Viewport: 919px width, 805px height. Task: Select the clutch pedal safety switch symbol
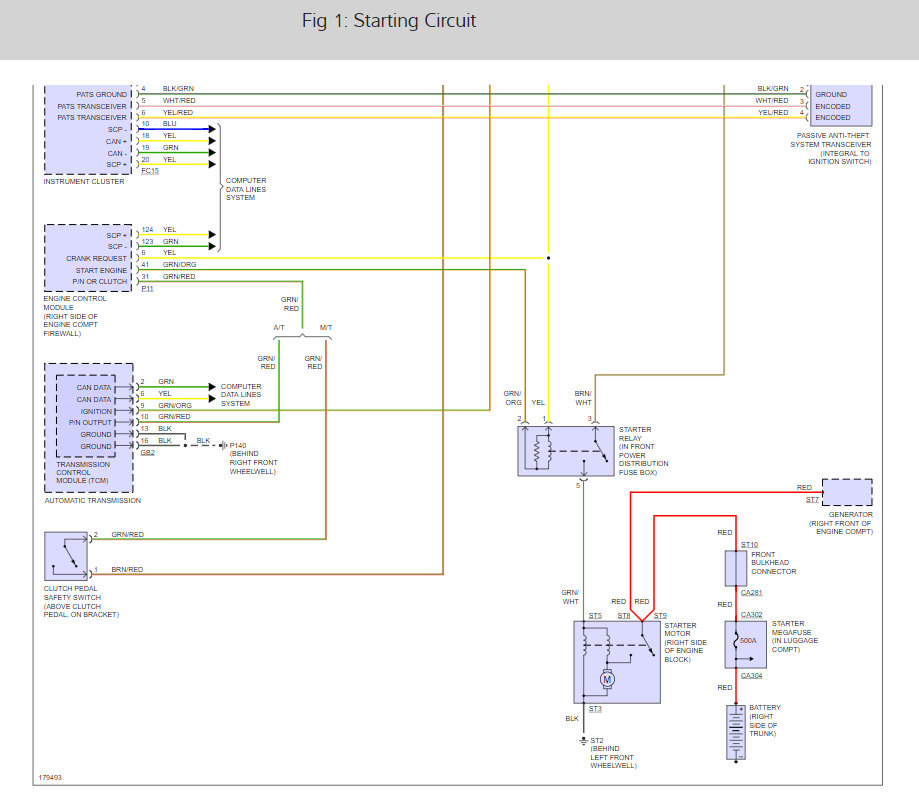click(66, 556)
